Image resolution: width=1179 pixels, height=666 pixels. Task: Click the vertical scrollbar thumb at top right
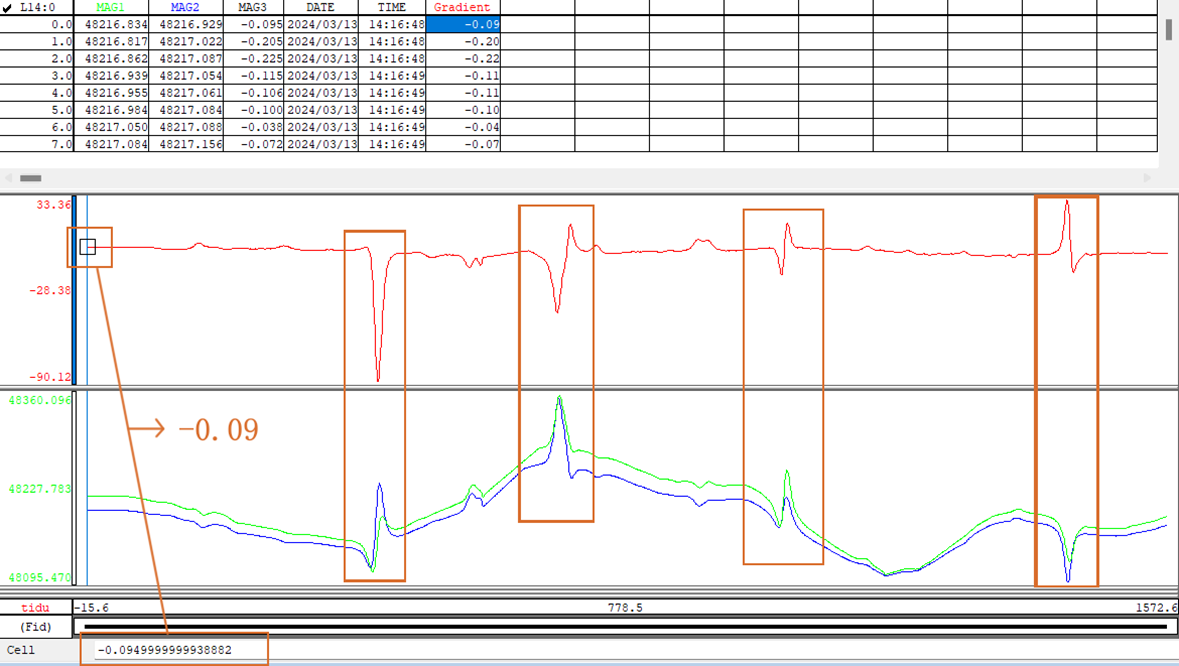tap(1169, 28)
